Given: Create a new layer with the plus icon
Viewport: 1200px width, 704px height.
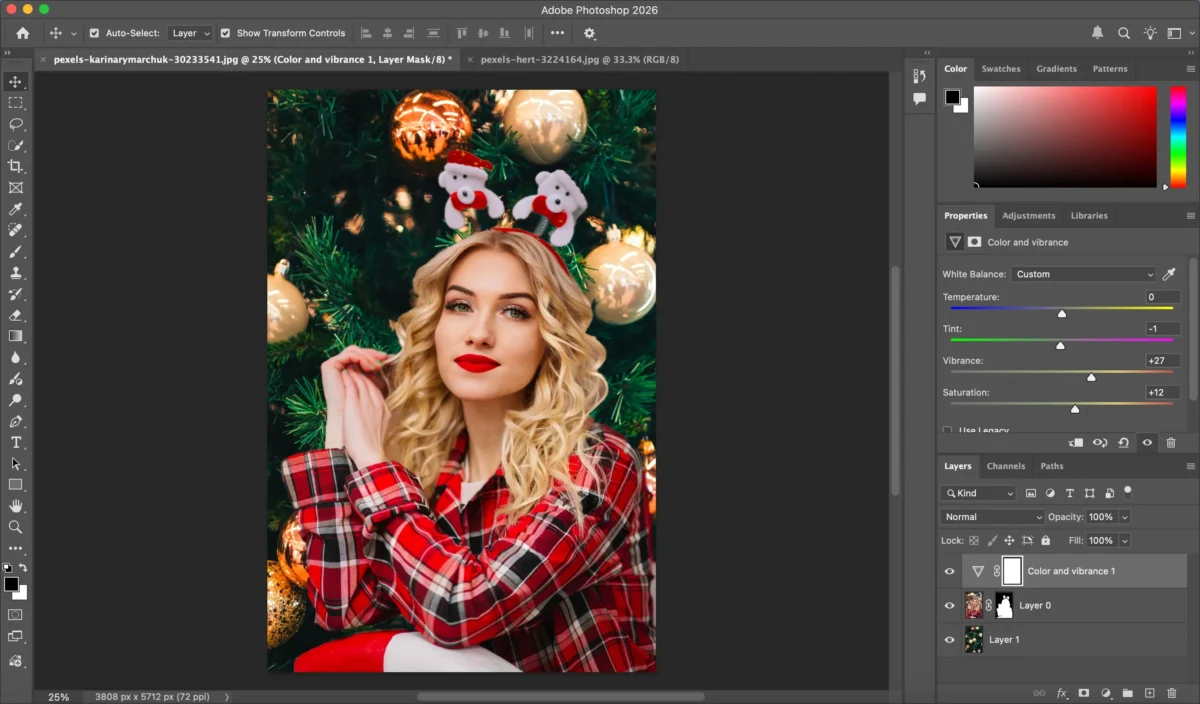Looking at the screenshot, I should coord(1150,693).
